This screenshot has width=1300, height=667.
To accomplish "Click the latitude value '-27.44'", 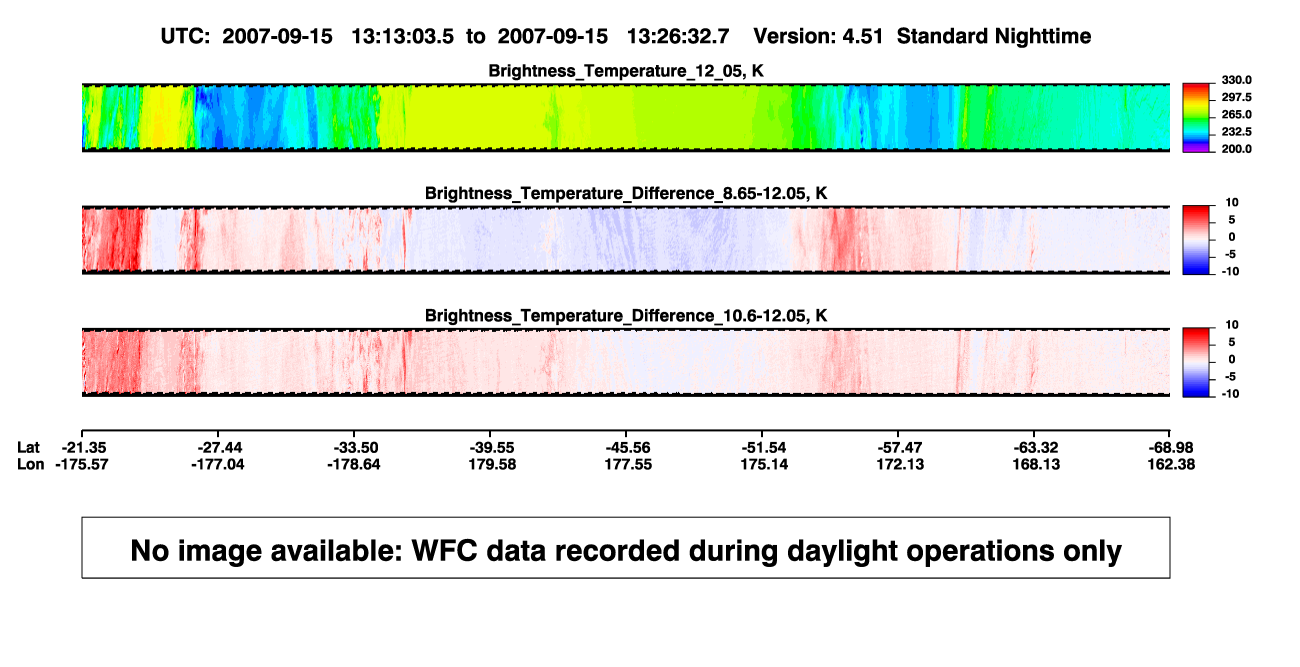I will pyautogui.click(x=220, y=447).
